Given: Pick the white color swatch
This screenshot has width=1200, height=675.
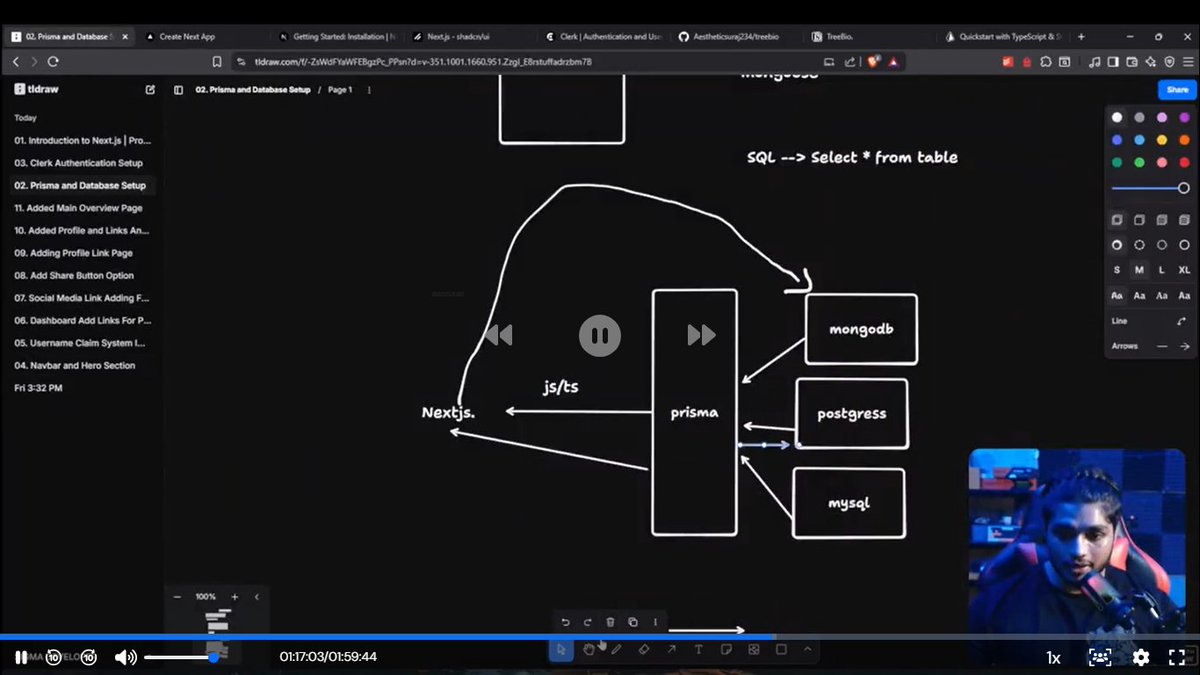Looking at the screenshot, I should pos(1117,117).
